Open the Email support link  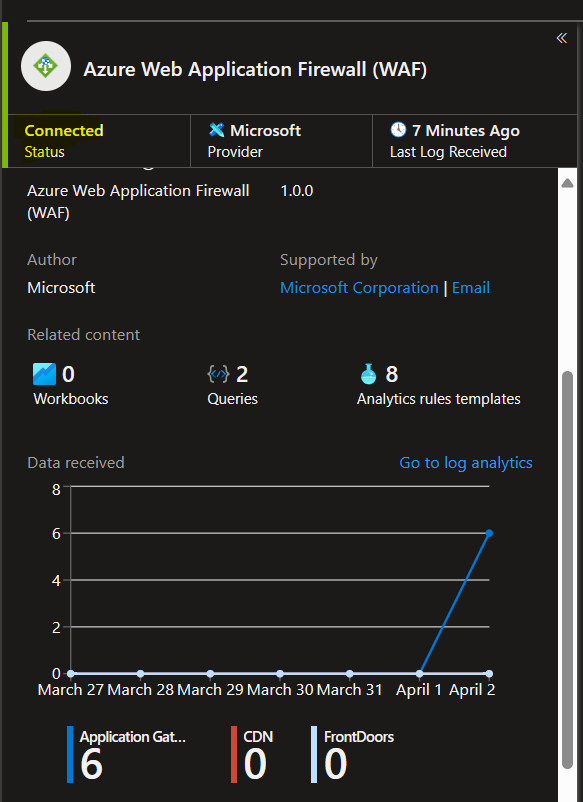tap(471, 288)
